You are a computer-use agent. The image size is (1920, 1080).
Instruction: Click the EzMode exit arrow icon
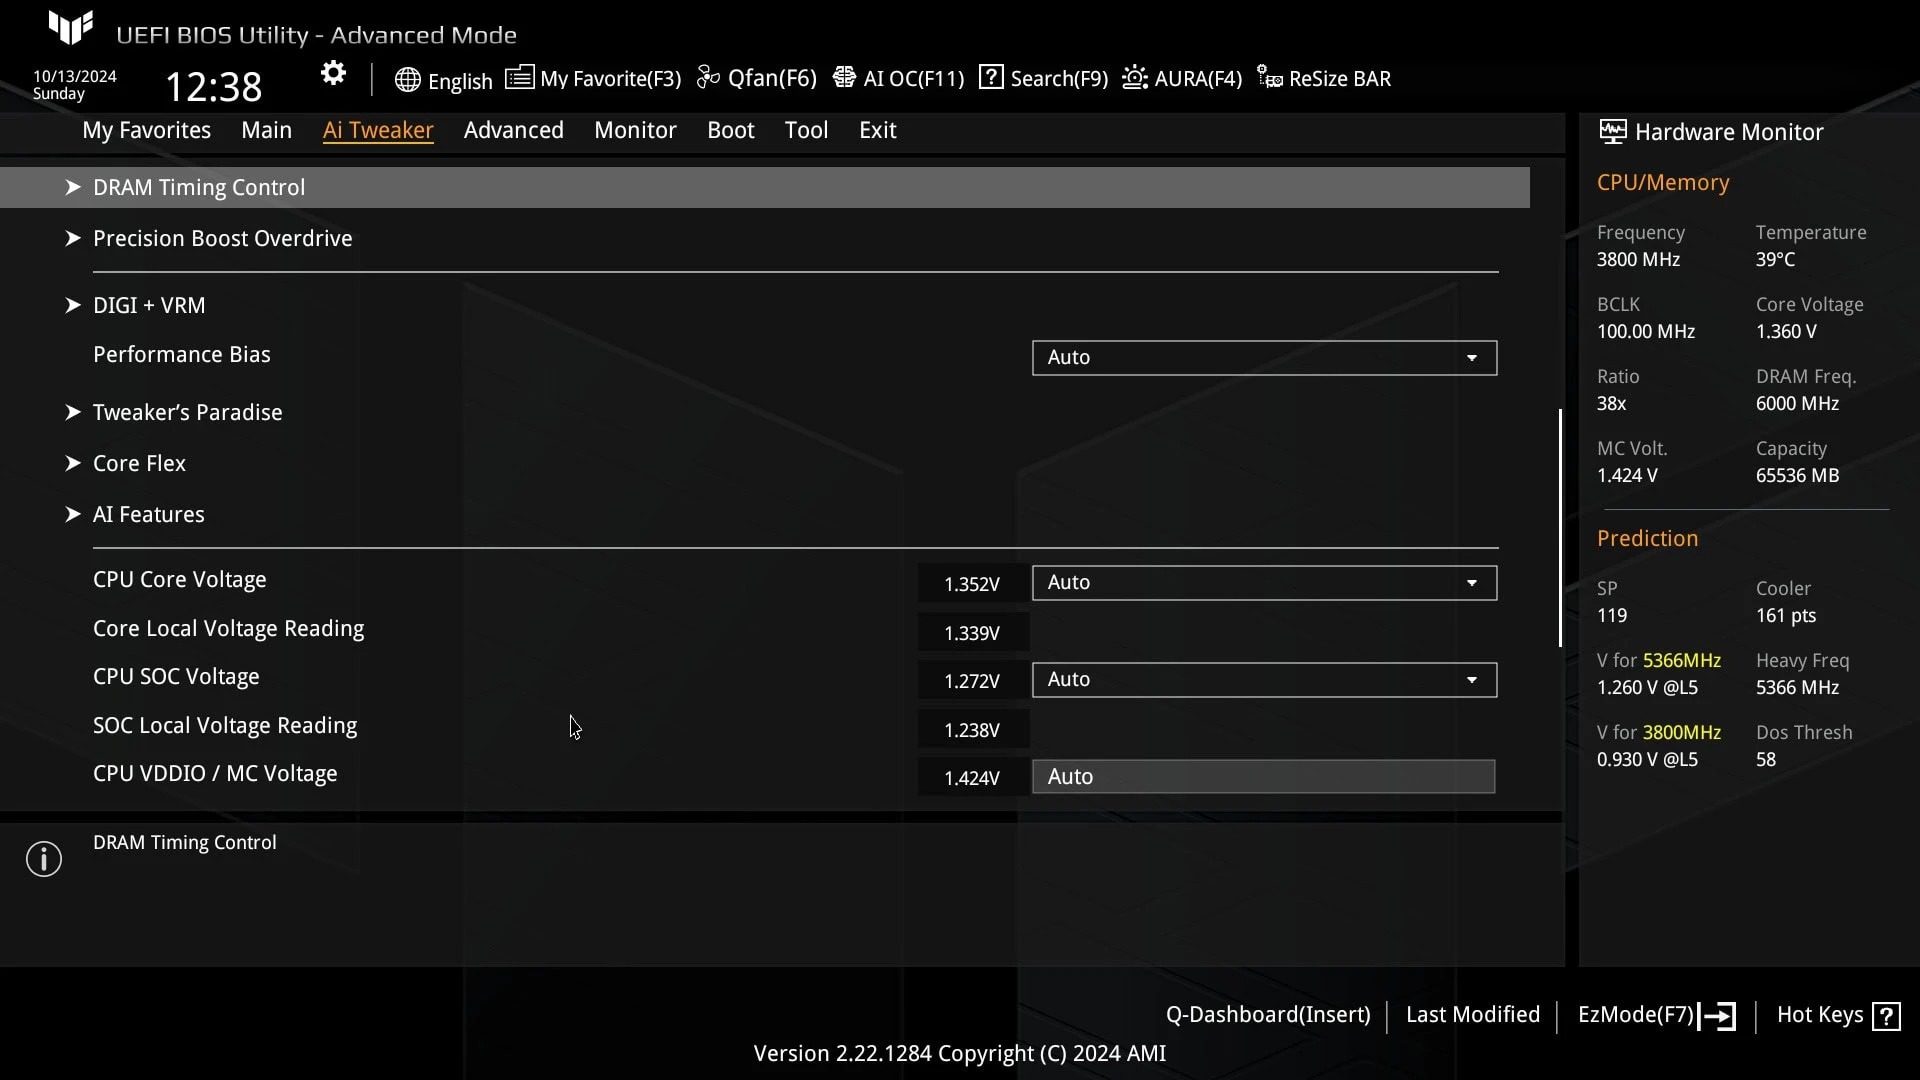point(1718,1017)
